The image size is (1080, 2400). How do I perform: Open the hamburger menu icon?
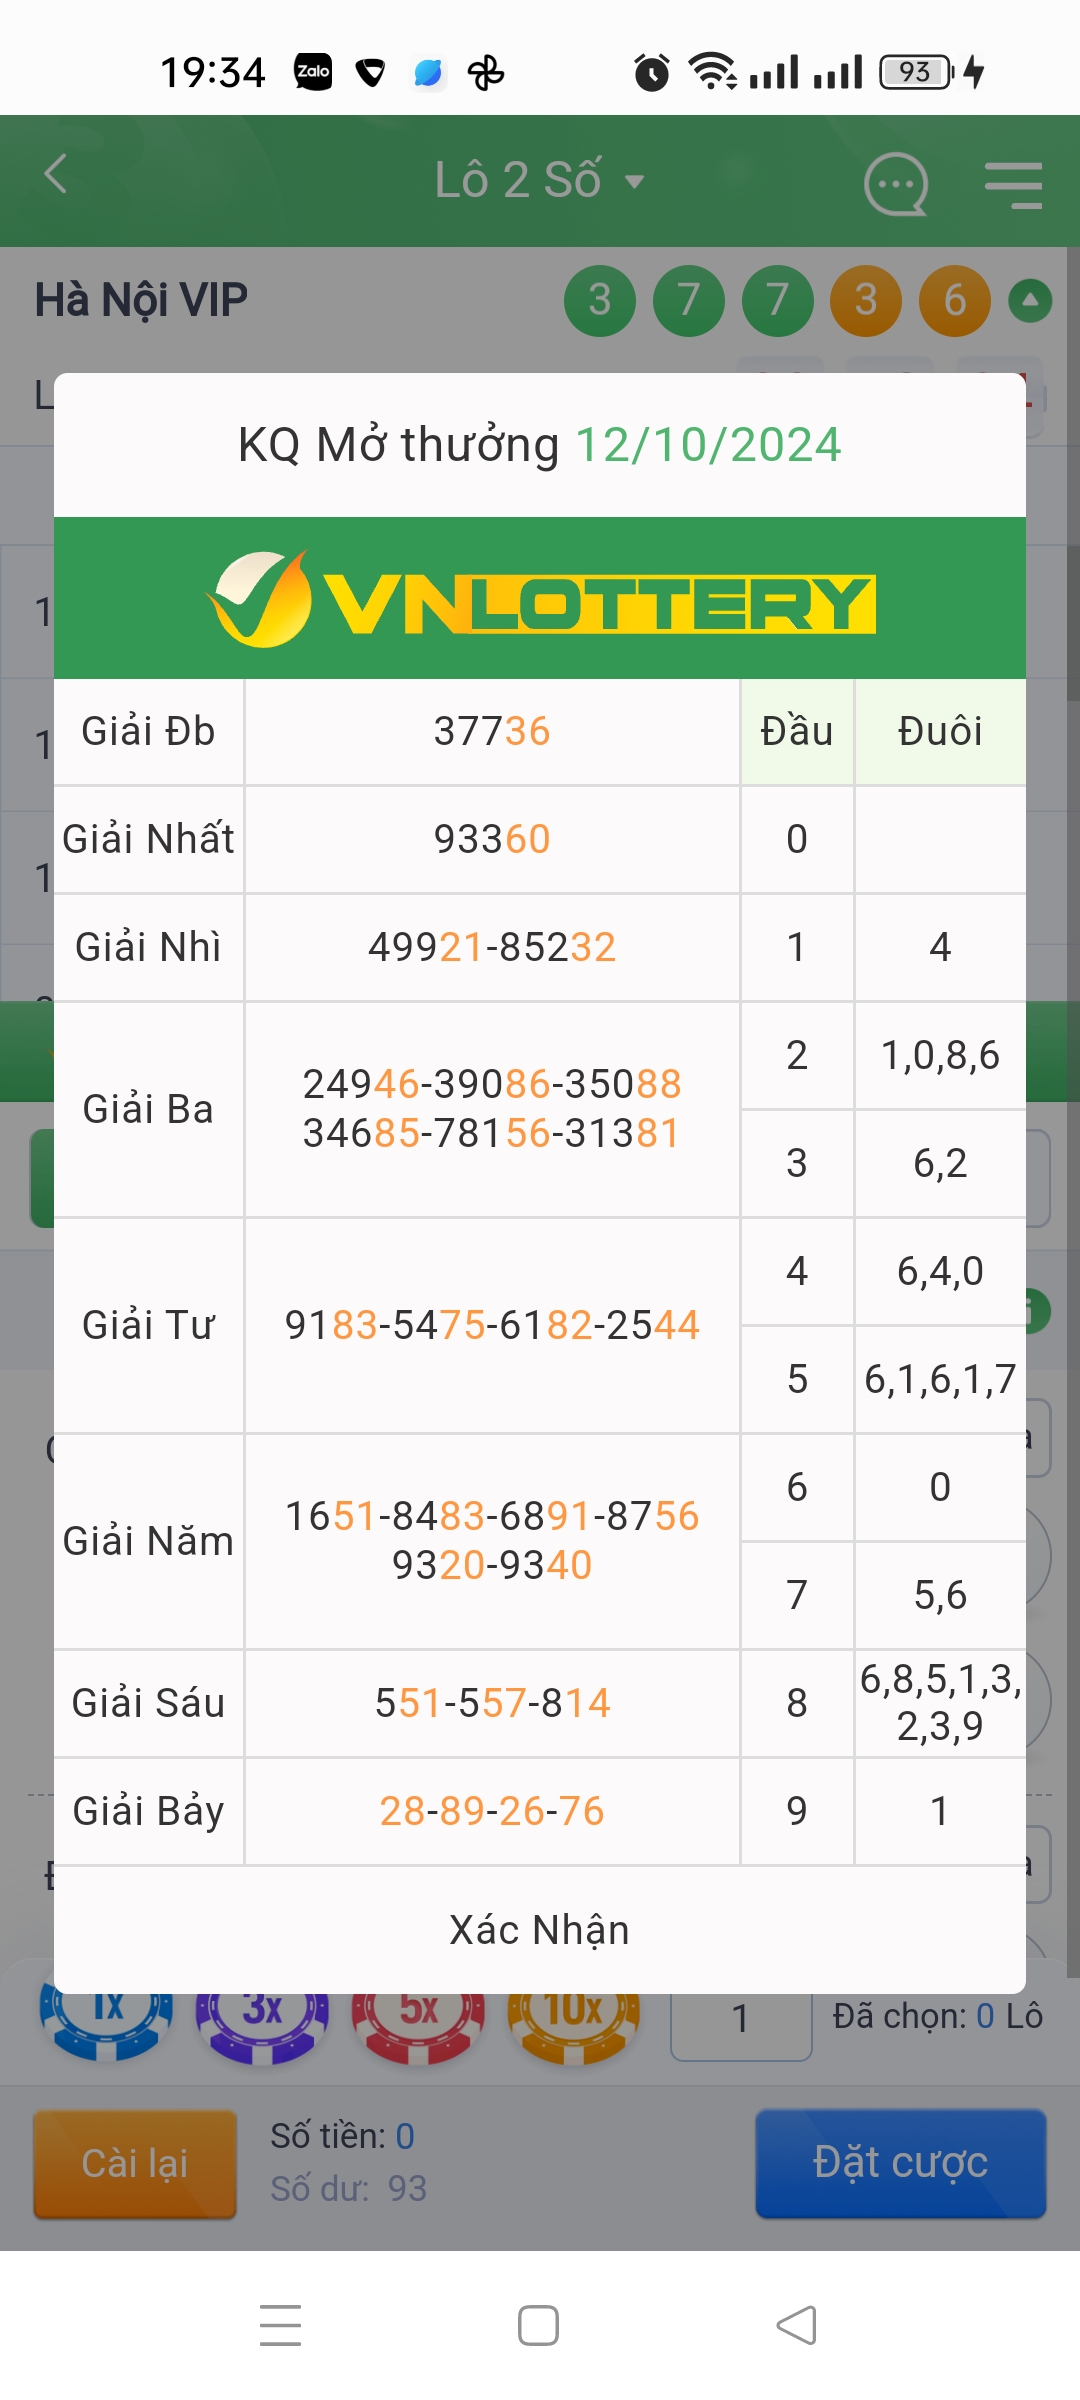point(1013,185)
